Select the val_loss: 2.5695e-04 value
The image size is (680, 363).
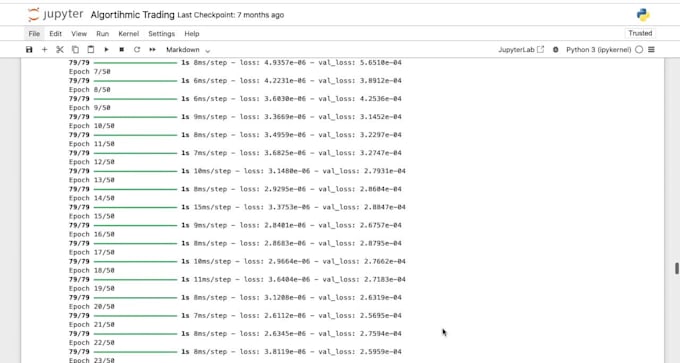[360, 316]
